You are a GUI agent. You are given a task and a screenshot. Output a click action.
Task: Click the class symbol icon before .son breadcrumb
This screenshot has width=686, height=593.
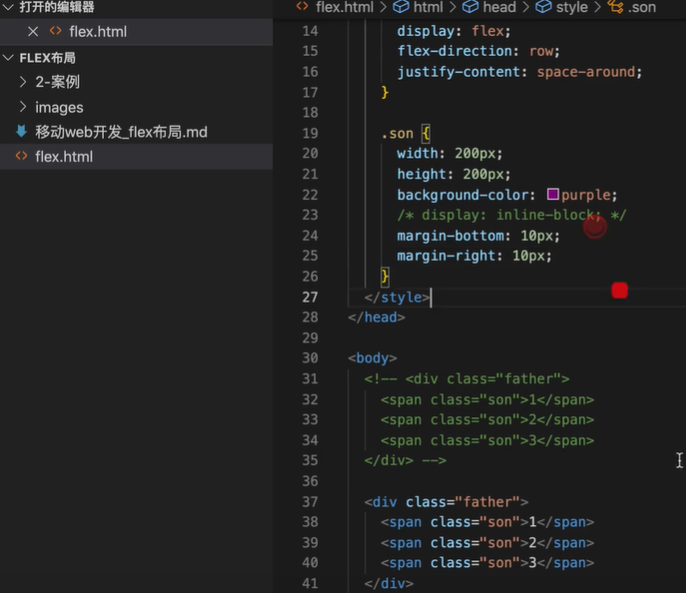(615, 7)
